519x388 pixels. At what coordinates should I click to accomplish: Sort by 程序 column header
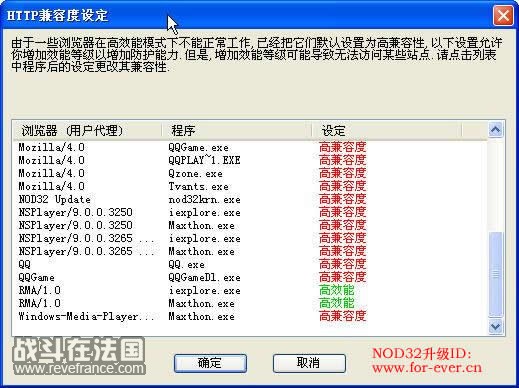(x=237, y=130)
